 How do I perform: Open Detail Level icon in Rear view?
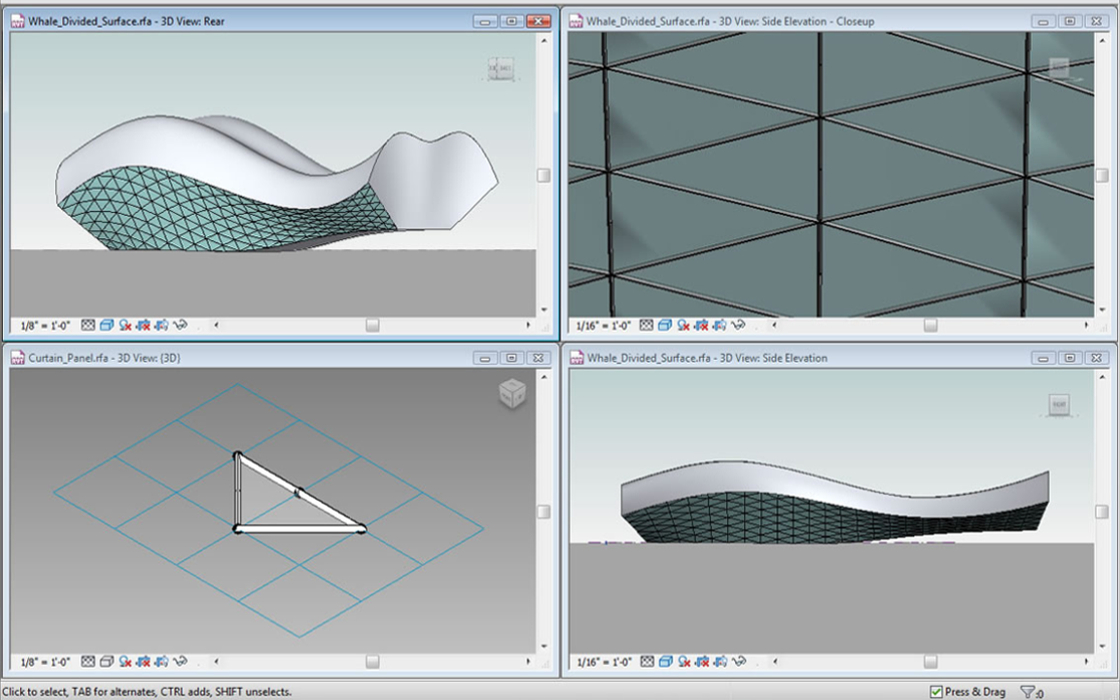[x=87, y=325]
